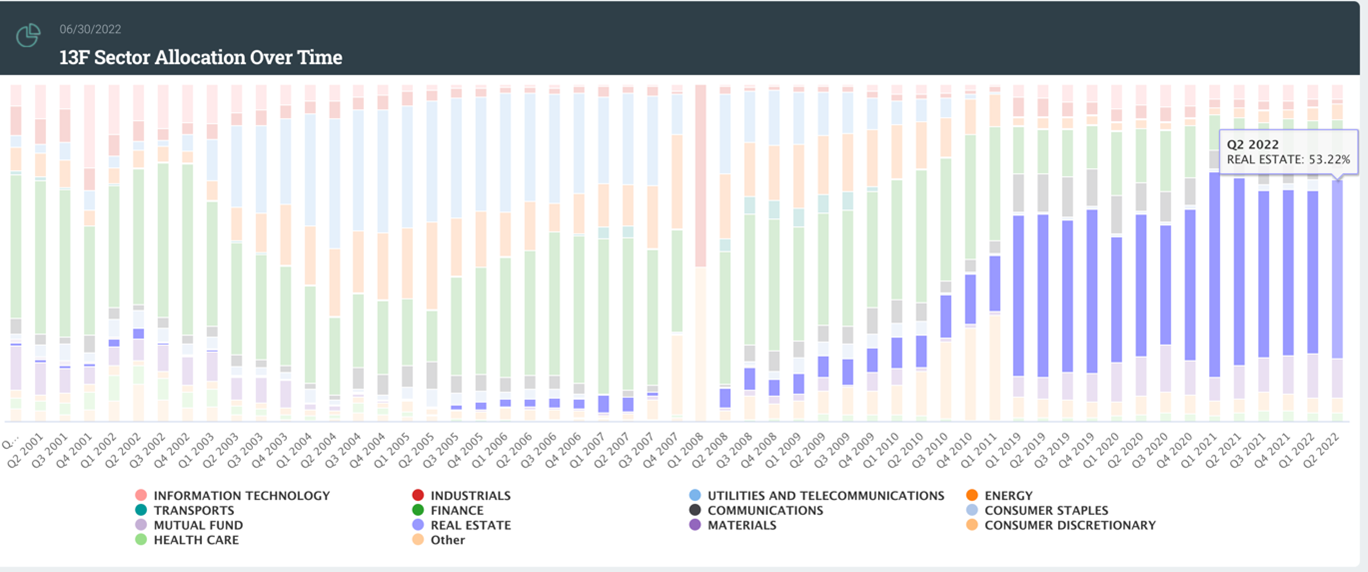1368x572 pixels.
Task: Click the orange Energy legend dot
Action: 971,496
